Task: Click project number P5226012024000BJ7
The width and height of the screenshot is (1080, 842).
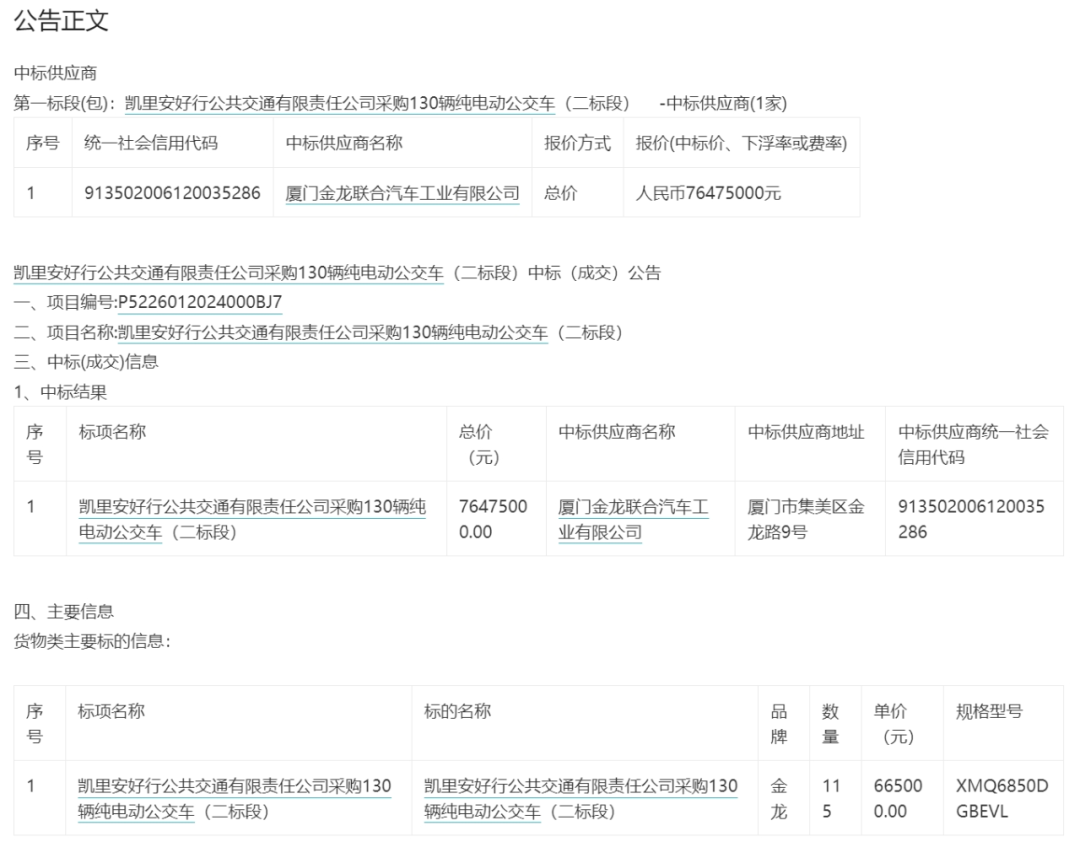Action: (x=200, y=302)
